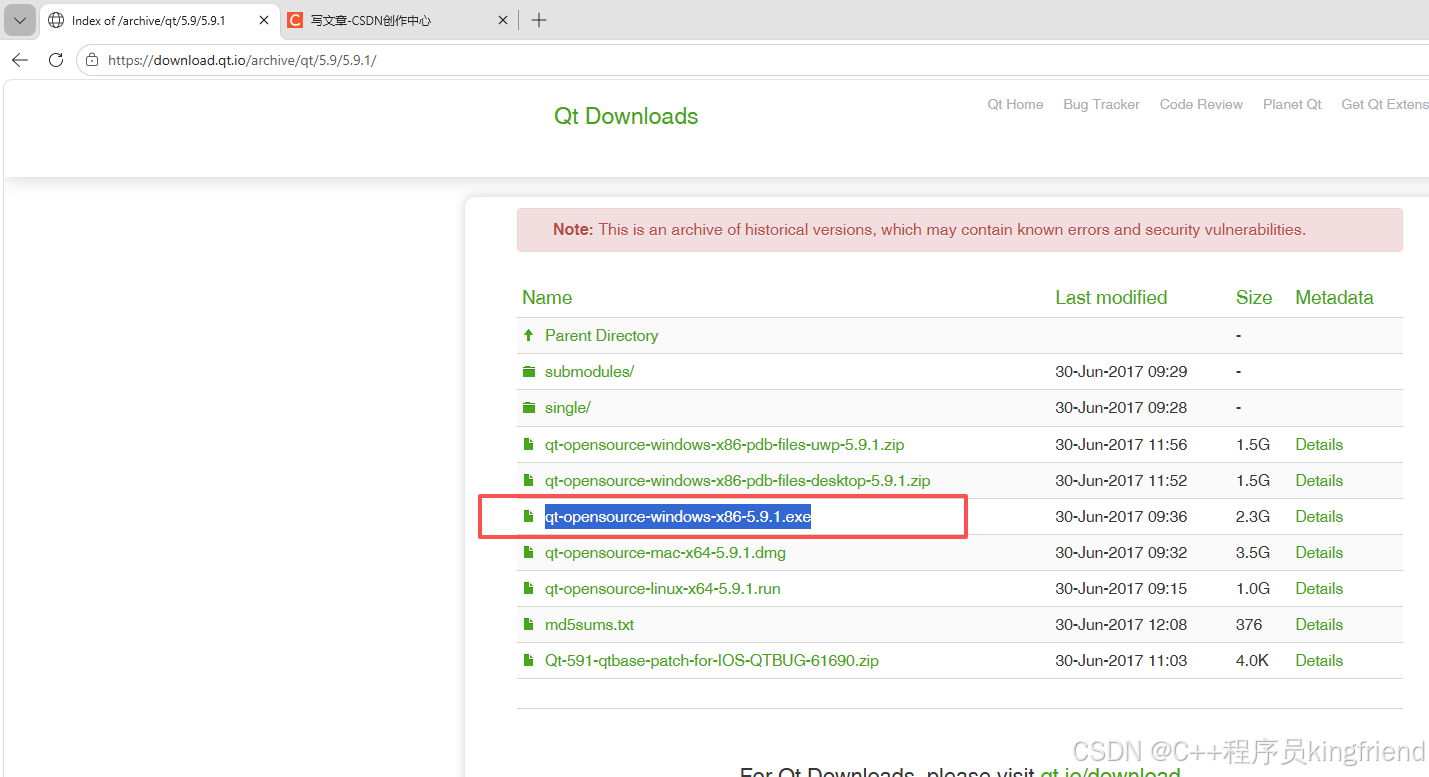Image resolution: width=1429 pixels, height=777 pixels.
Task: Click the 30-Jun-2017 09:15 timestamp
Action: click(1121, 588)
